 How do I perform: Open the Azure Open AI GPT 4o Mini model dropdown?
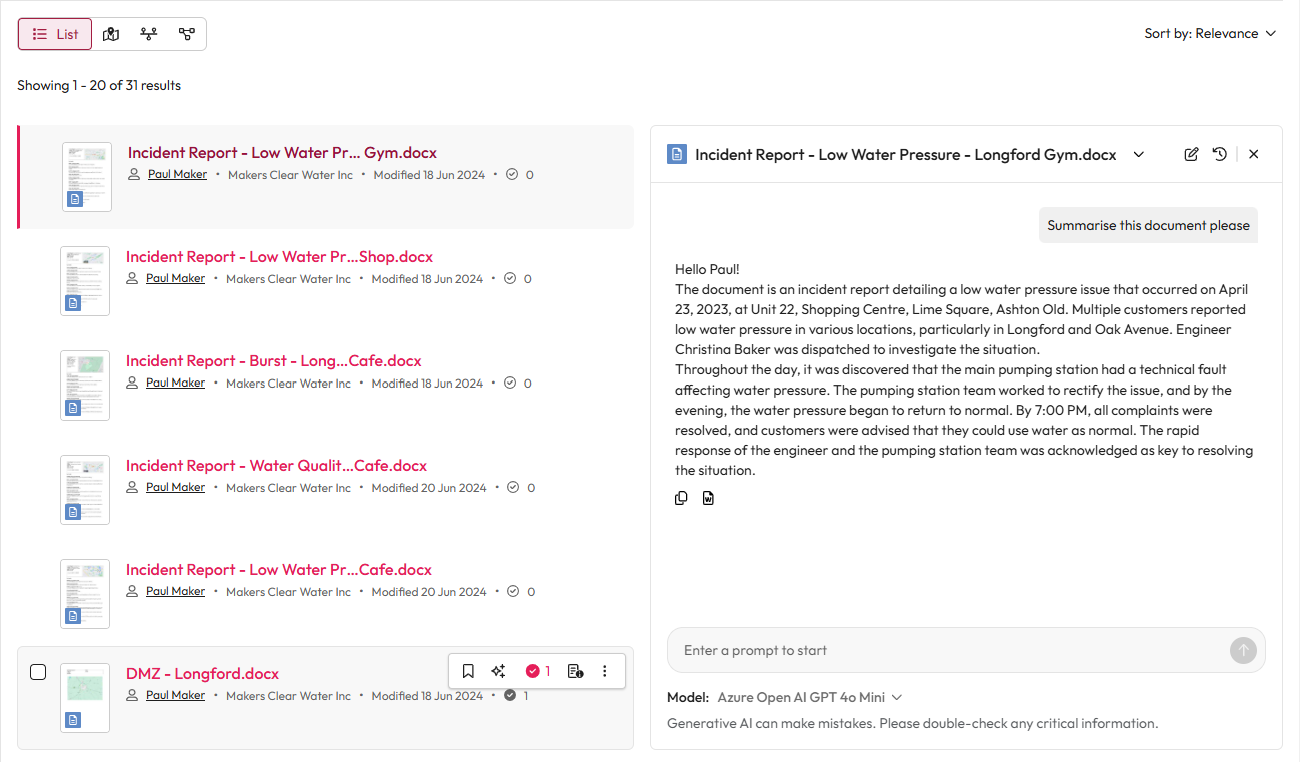809,697
